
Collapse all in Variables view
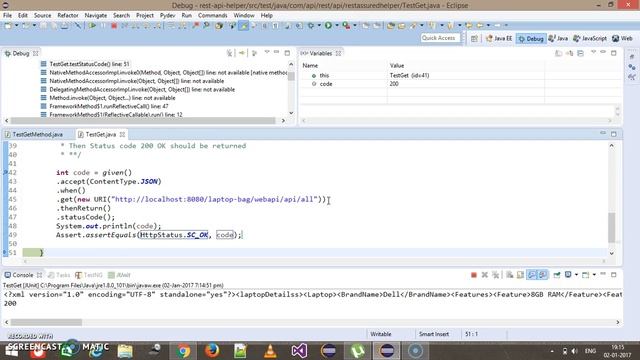(580, 53)
